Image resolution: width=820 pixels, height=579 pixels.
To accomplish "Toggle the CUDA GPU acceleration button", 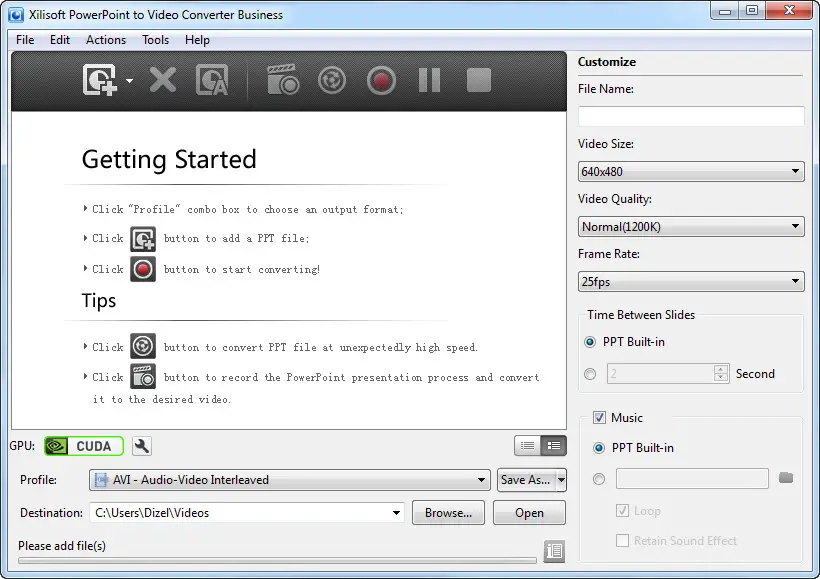I will coord(84,446).
